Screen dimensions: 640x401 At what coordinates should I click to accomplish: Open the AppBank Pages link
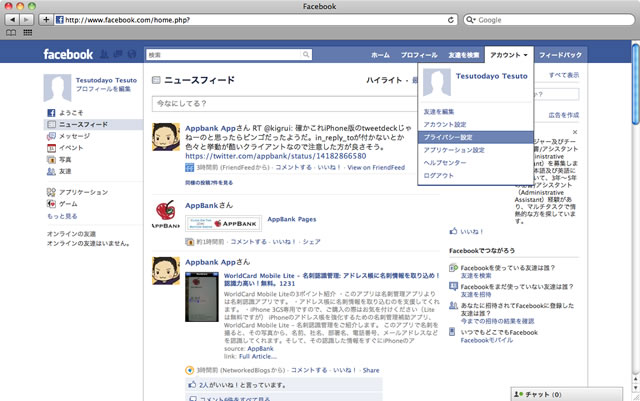(x=291, y=219)
